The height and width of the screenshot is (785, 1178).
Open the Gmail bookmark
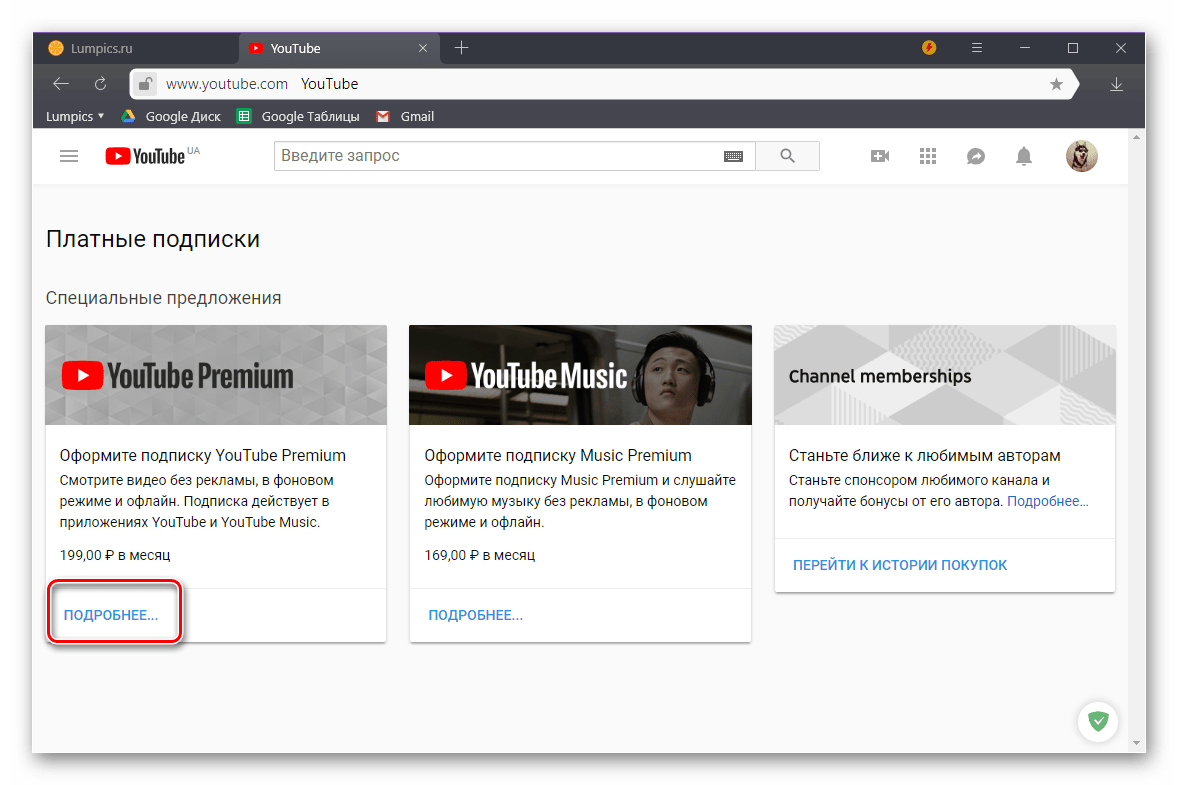[406, 116]
